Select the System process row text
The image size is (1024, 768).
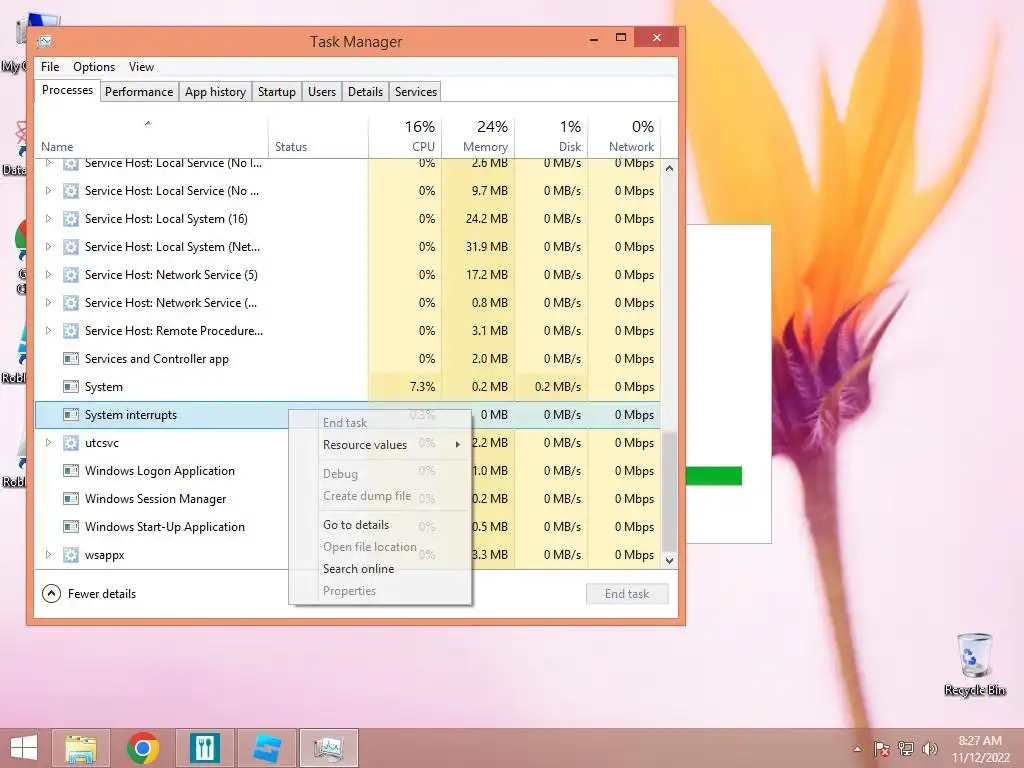coord(104,387)
